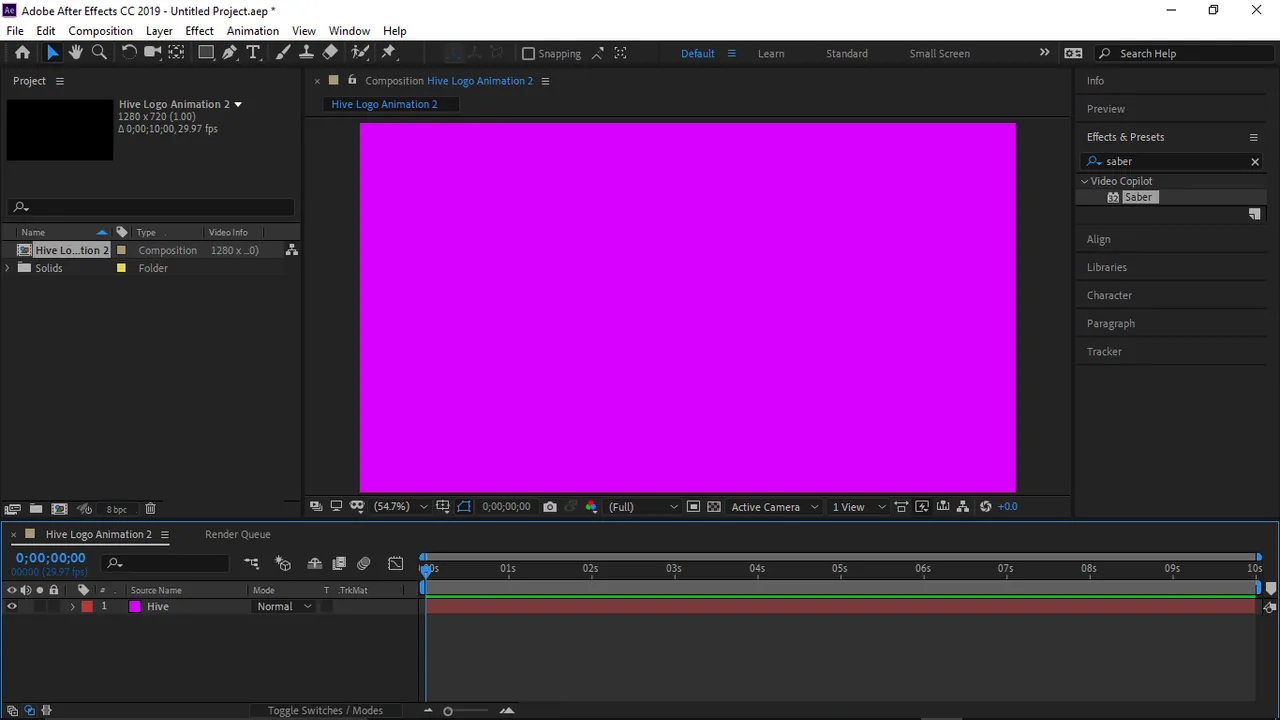Open the magnification ratio (54.7%) dropdown
The width and height of the screenshot is (1280, 720).
399,507
